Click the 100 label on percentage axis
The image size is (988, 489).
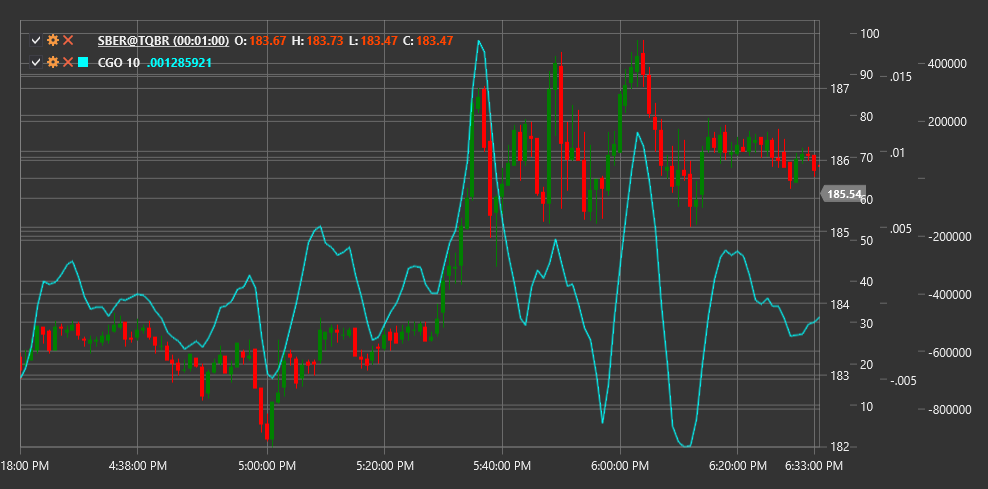(x=869, y=34)
